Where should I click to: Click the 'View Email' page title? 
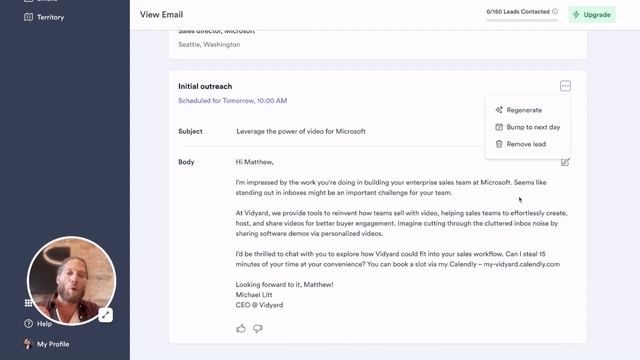pos(162,15)
